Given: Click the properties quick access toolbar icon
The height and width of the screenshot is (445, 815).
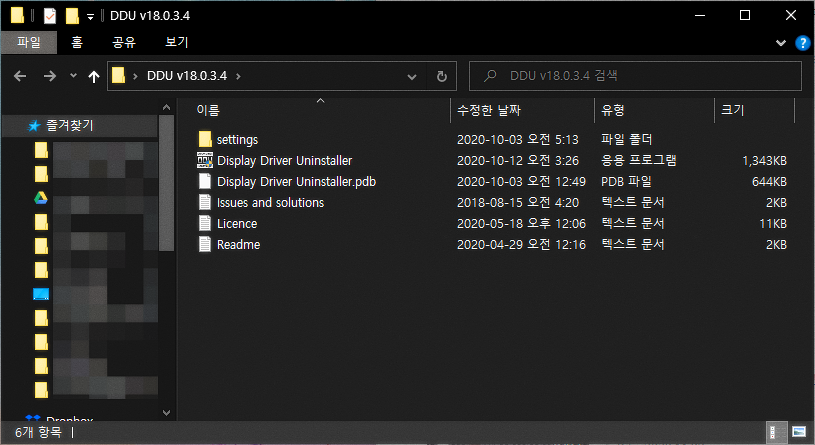Looking at the screenshot, I should click(x=49, y=16).
